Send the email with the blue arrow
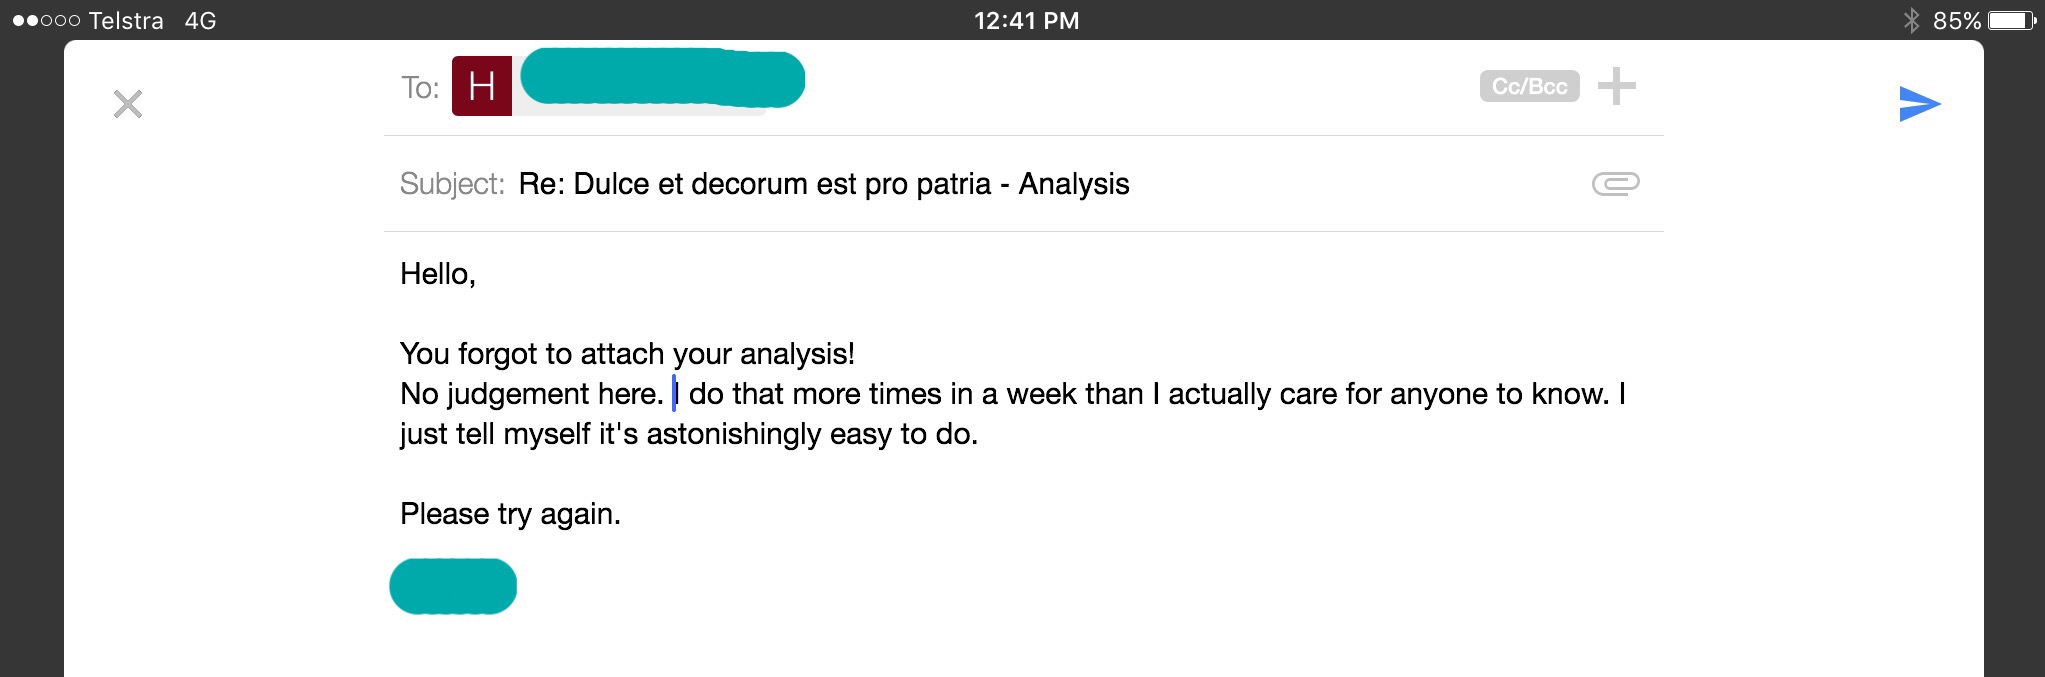The width and height of the screenshot is (2045, 677). [x=1919, y=104]
